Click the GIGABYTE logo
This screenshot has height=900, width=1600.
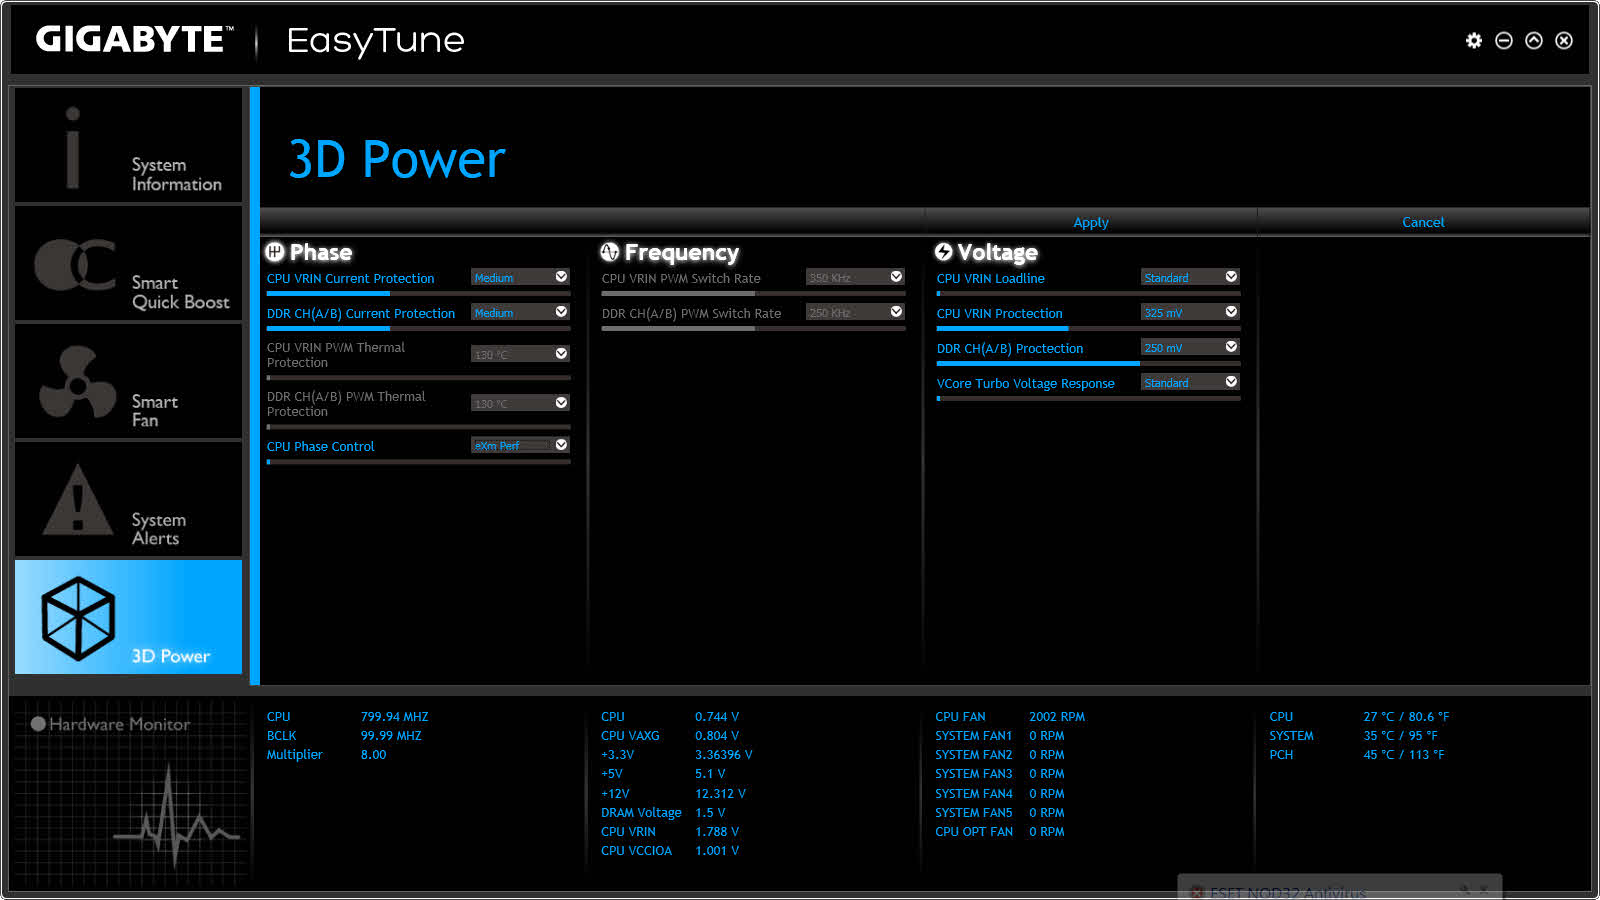134,40
